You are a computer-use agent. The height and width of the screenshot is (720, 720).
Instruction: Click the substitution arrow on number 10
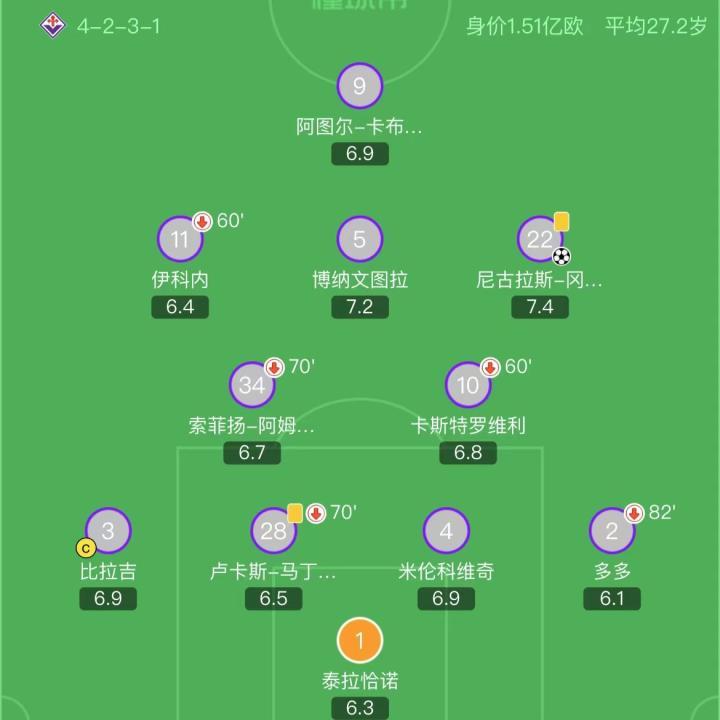[489, 368]
